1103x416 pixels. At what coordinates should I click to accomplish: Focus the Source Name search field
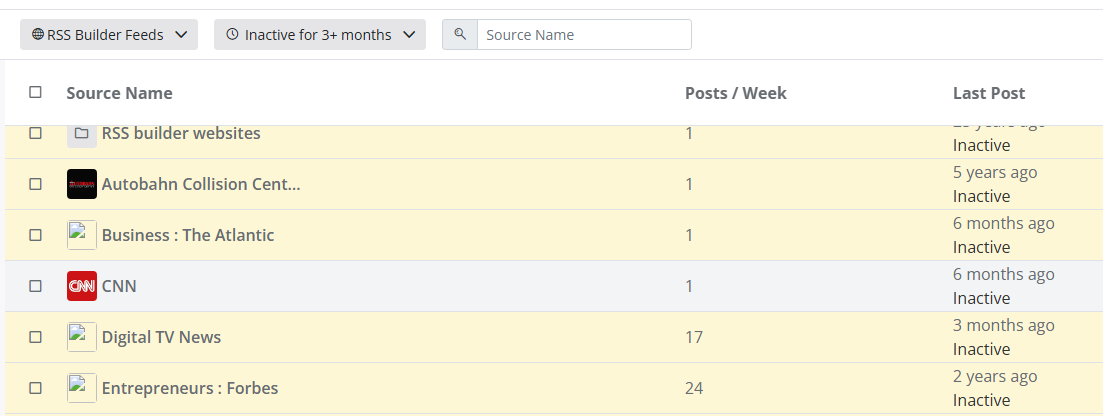[584, 34]
